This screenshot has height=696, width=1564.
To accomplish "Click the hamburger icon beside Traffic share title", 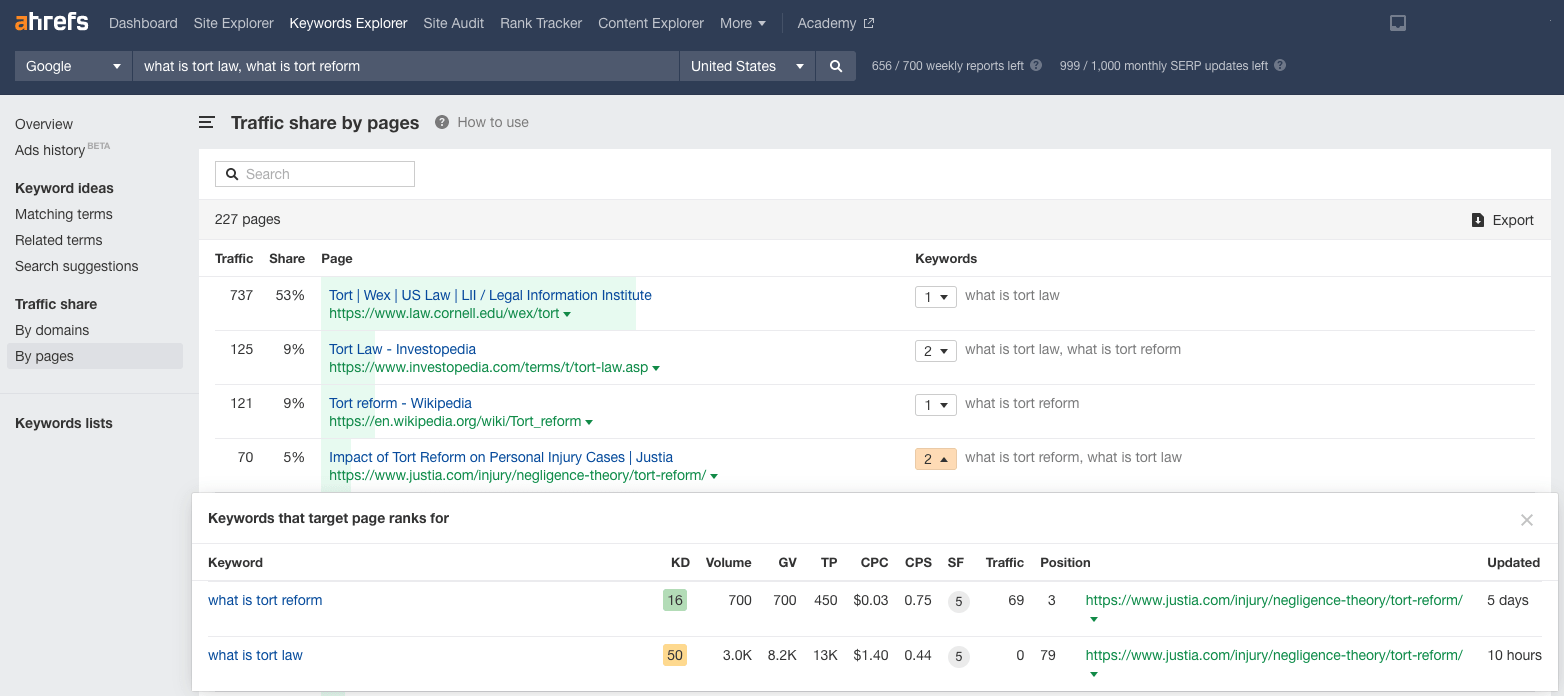I will (206, 122).
